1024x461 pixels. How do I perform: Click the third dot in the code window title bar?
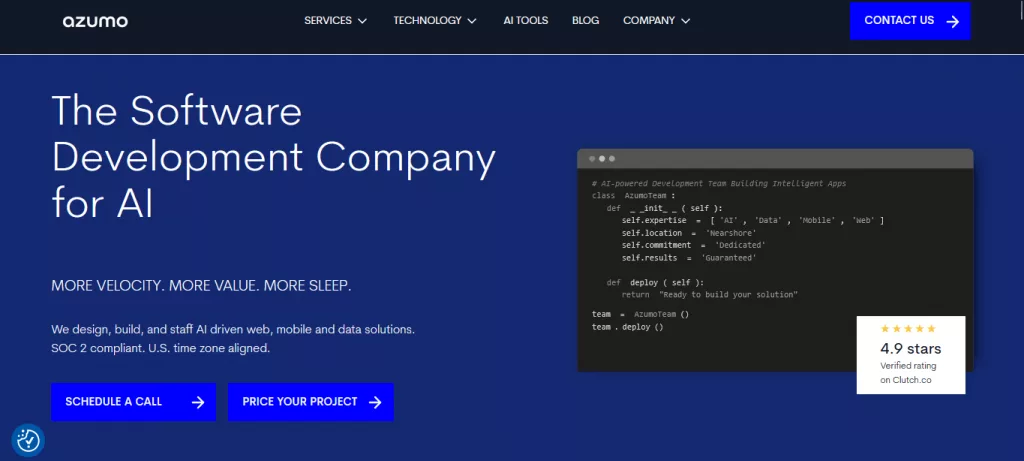[x=612, y=159]
